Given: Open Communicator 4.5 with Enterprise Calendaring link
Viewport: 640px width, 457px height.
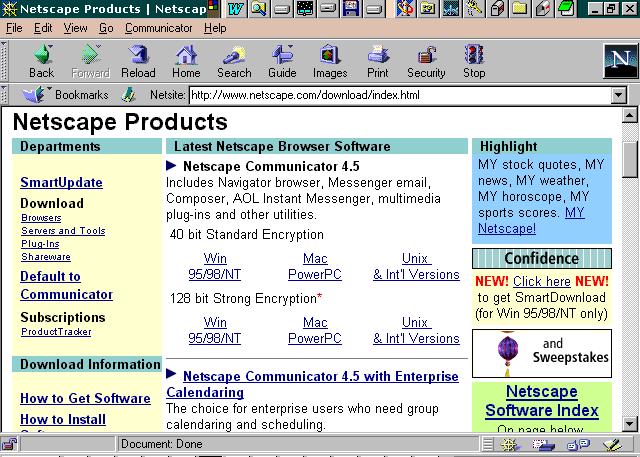Looking at the screenshot, I should [312, 384].
